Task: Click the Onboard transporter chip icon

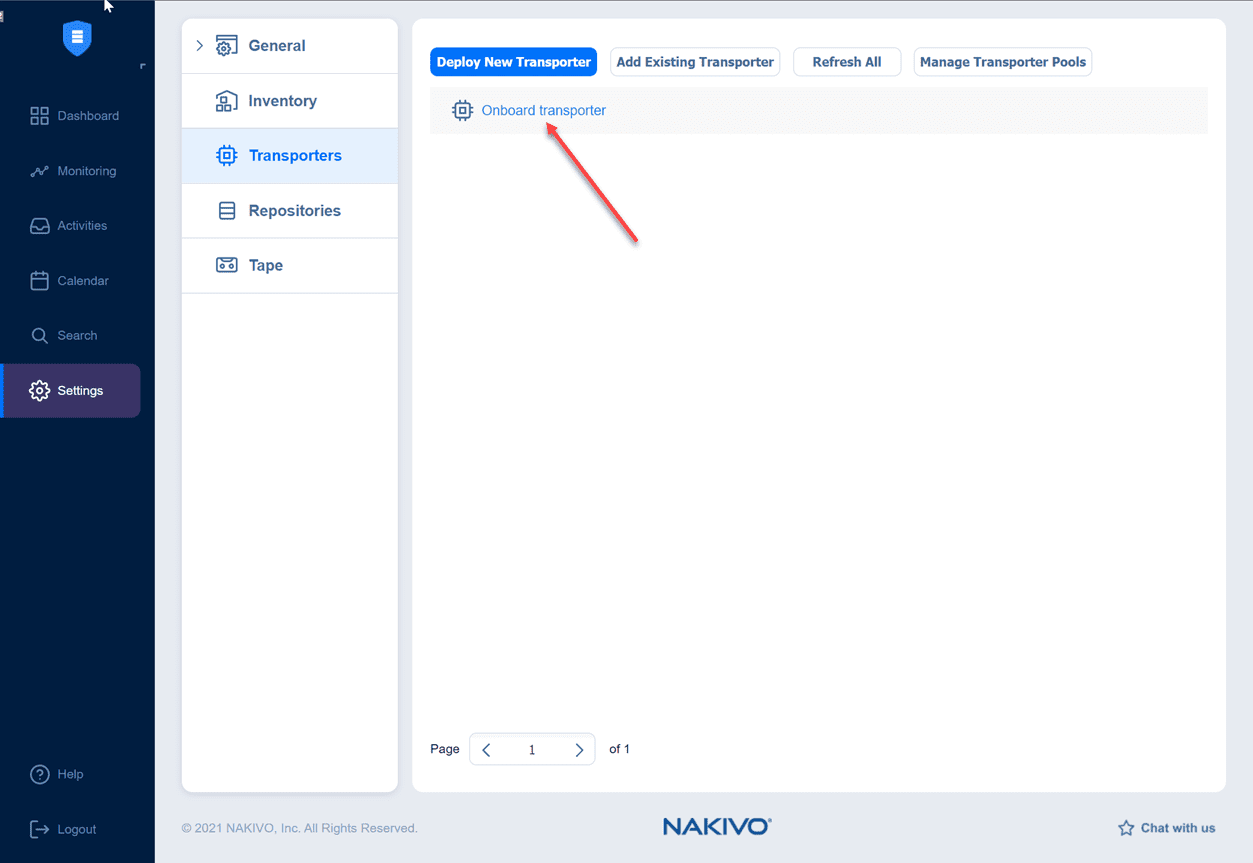Action: [x=462, y=110]
